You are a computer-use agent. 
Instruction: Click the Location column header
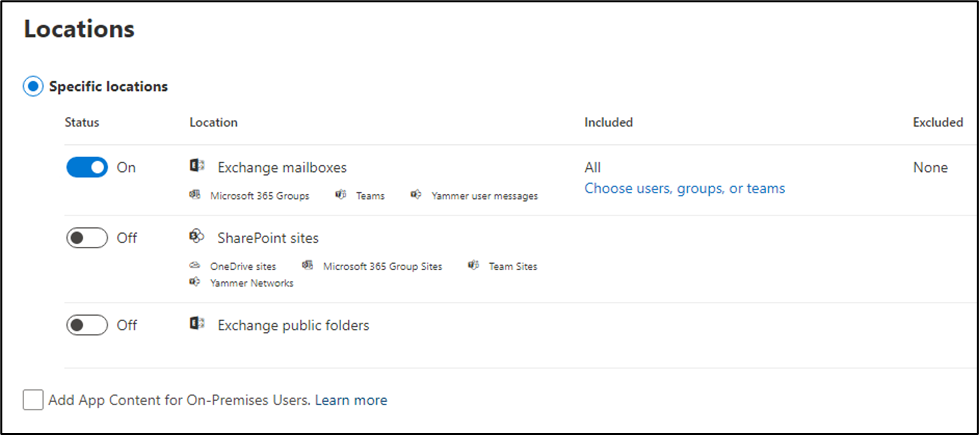point(214,122)
